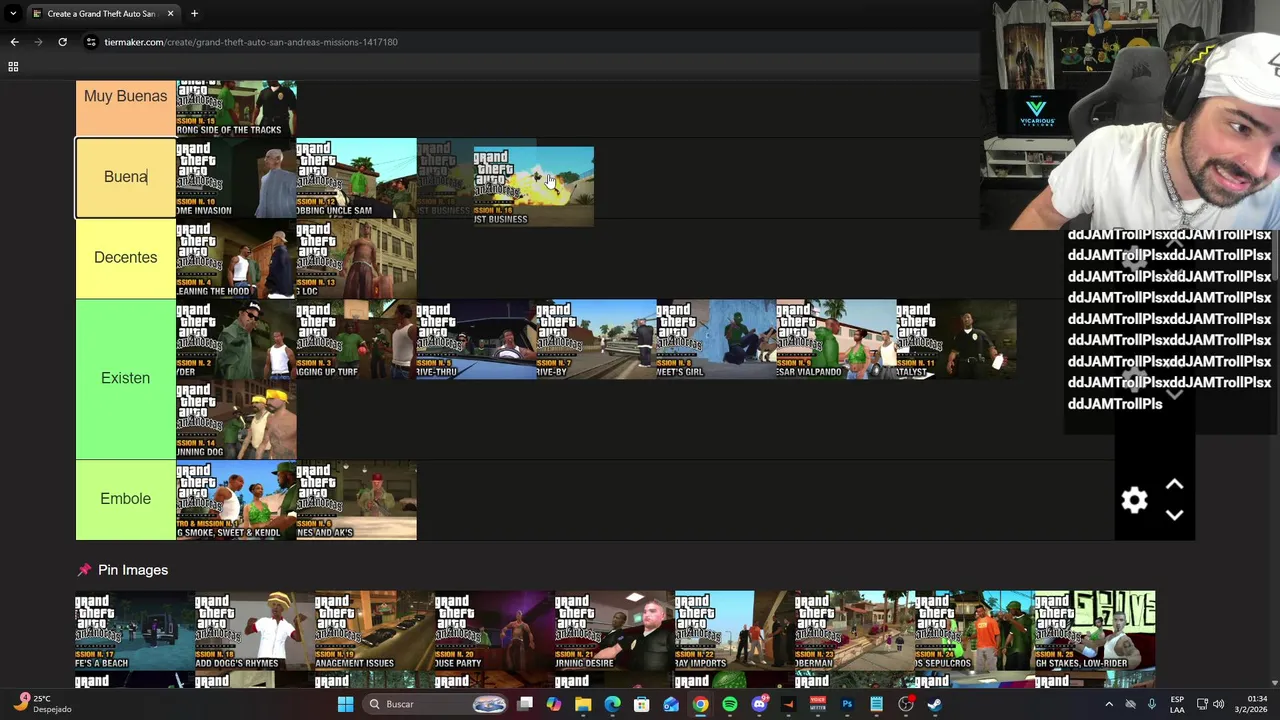Click the tiermaker.com address bar URL
This screenshot has width=1280, height=720.
pyautogui.click(x=251, y=42)
